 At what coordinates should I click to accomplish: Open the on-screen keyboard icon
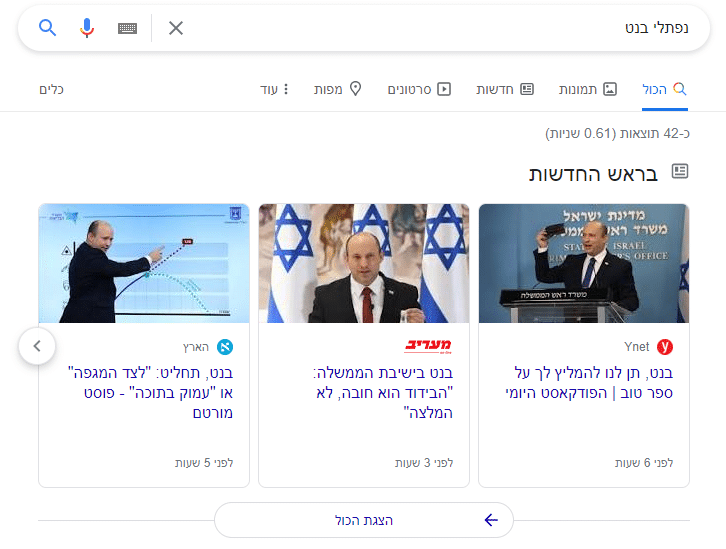(127, 28)
